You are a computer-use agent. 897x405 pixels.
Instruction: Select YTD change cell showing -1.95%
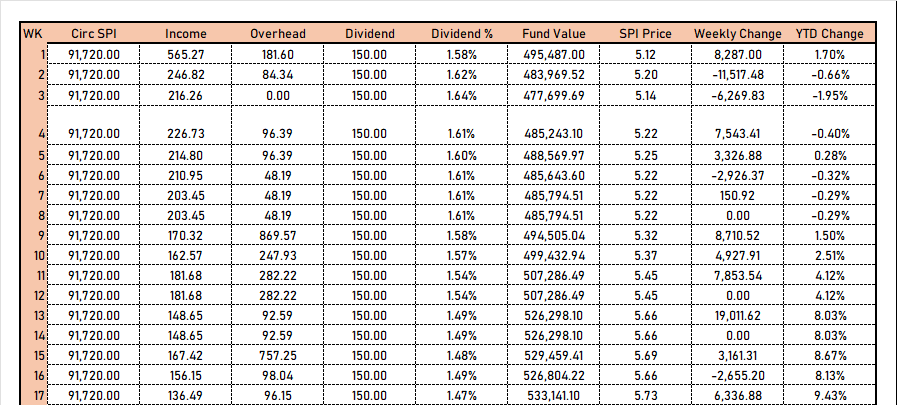828,95
